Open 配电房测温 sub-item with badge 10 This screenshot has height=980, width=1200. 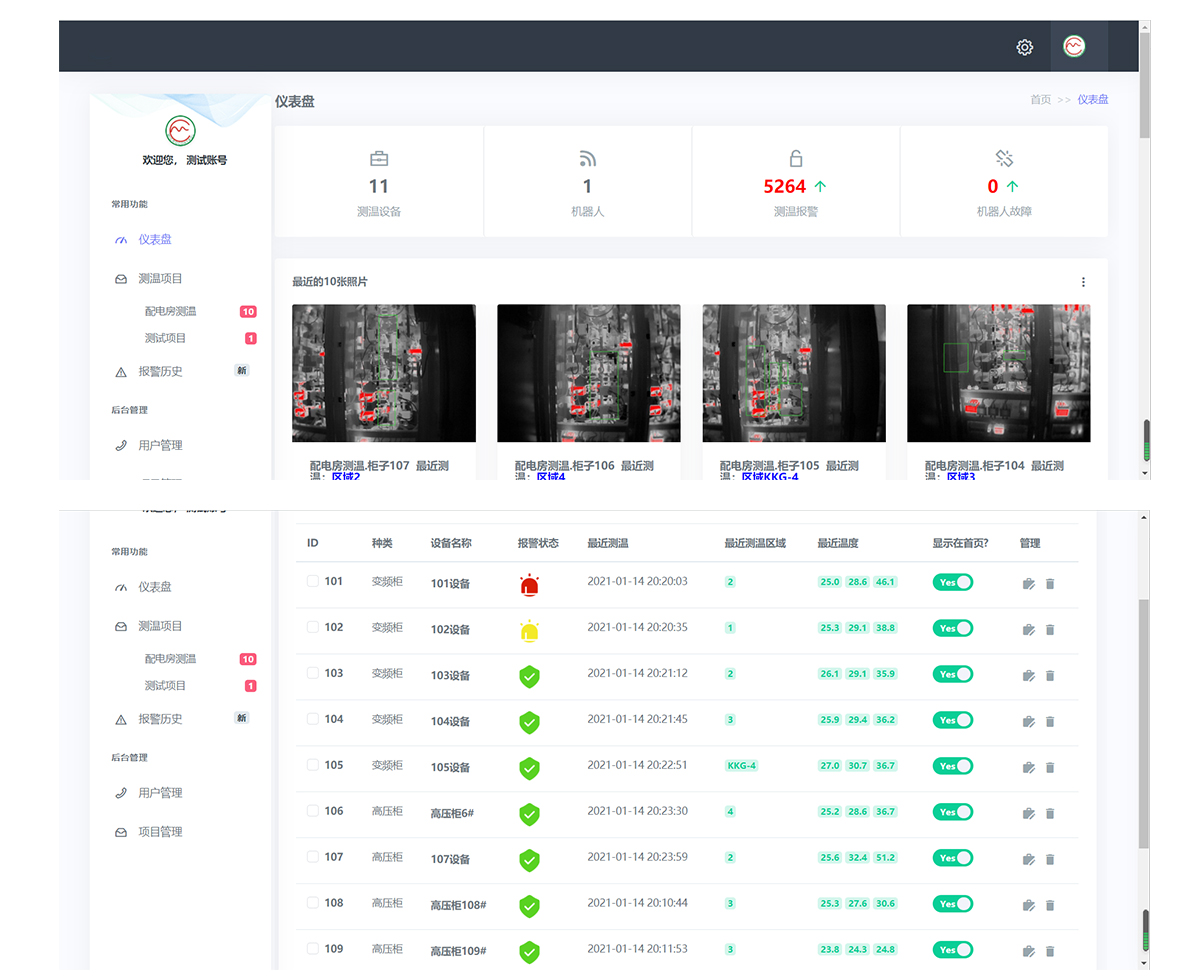170,312
